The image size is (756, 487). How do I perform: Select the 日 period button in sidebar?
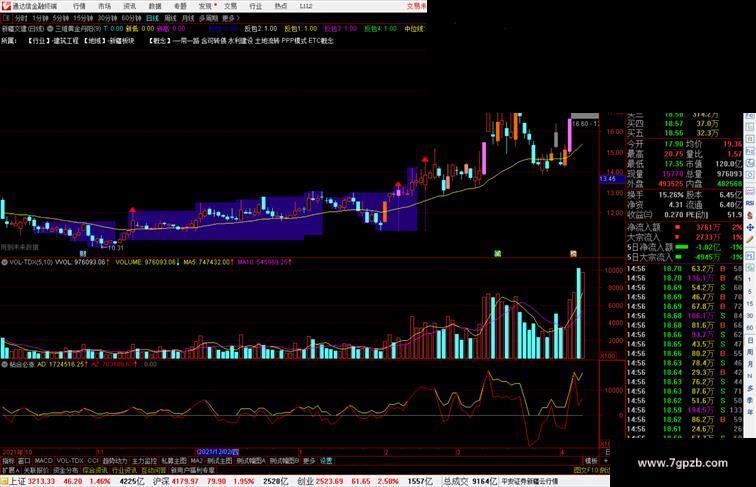tap(750, 340)
